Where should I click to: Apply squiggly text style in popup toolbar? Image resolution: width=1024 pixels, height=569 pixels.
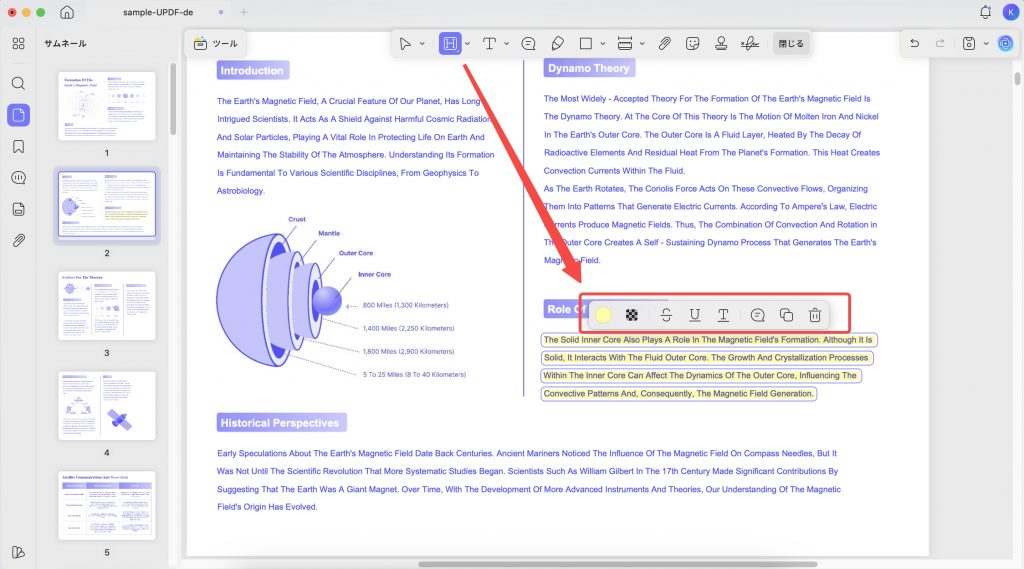724,316
